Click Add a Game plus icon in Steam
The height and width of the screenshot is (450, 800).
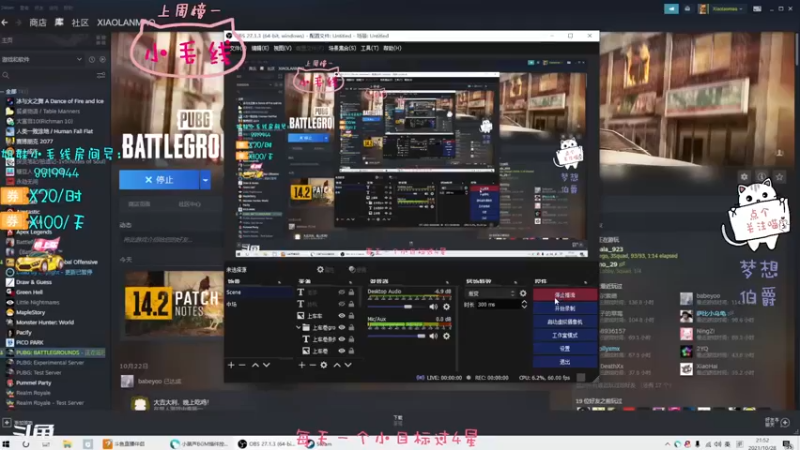[7, 422]
